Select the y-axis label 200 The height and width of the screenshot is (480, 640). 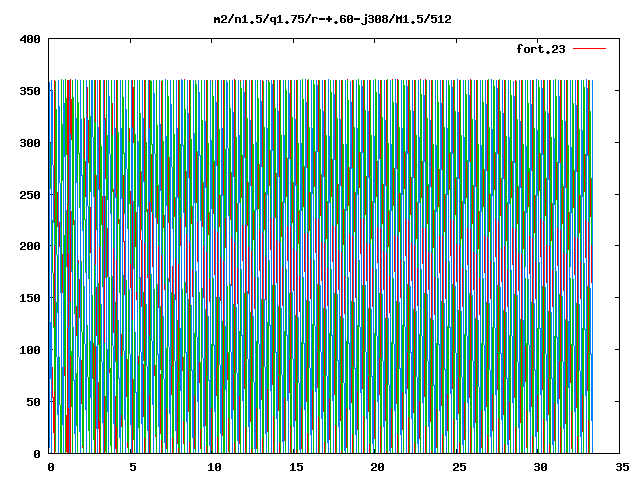coord(30,246)
